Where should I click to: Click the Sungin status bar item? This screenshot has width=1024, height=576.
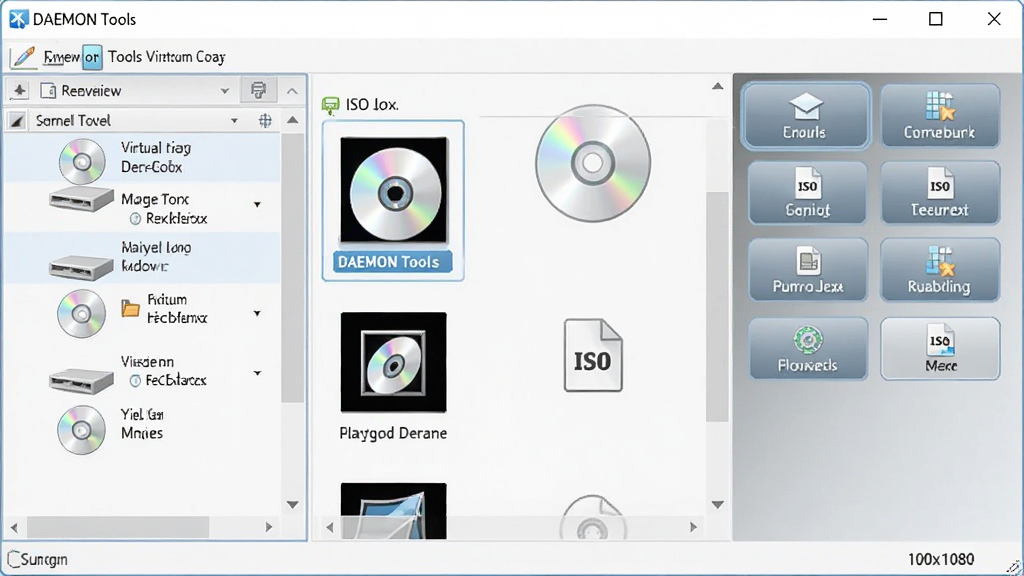tap(37, 560)
